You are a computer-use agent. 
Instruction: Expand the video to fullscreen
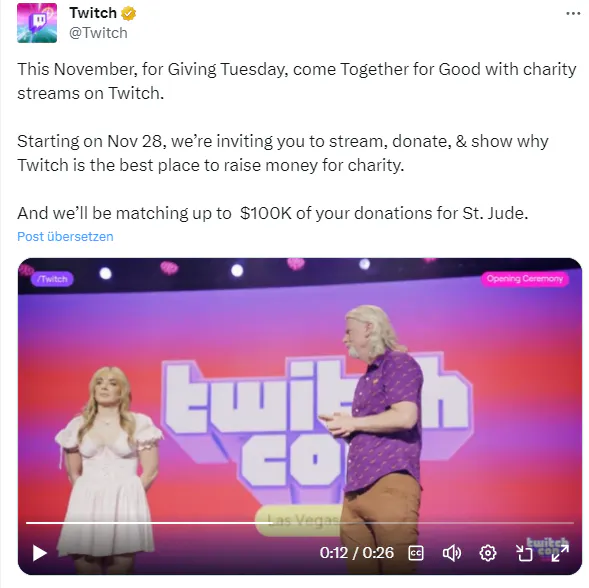[x=560, y=553]
